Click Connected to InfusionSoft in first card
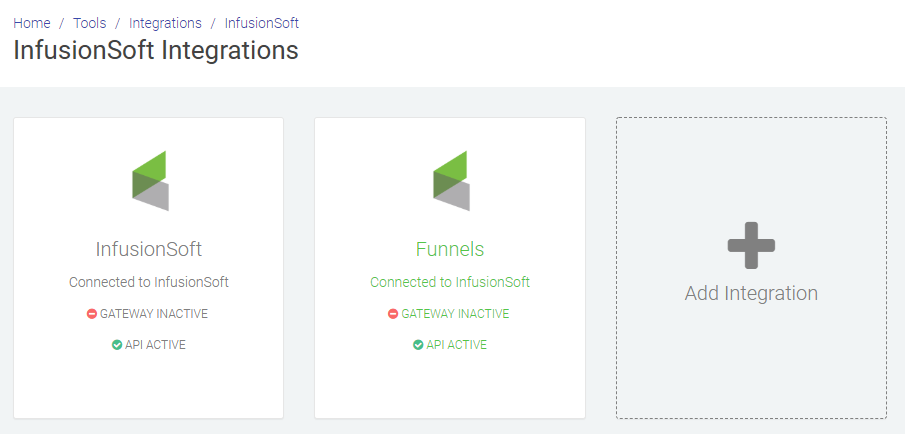Image resolution: width=905 pixels, height=434 pixels. pyautogui.click(x=149, y=282)
